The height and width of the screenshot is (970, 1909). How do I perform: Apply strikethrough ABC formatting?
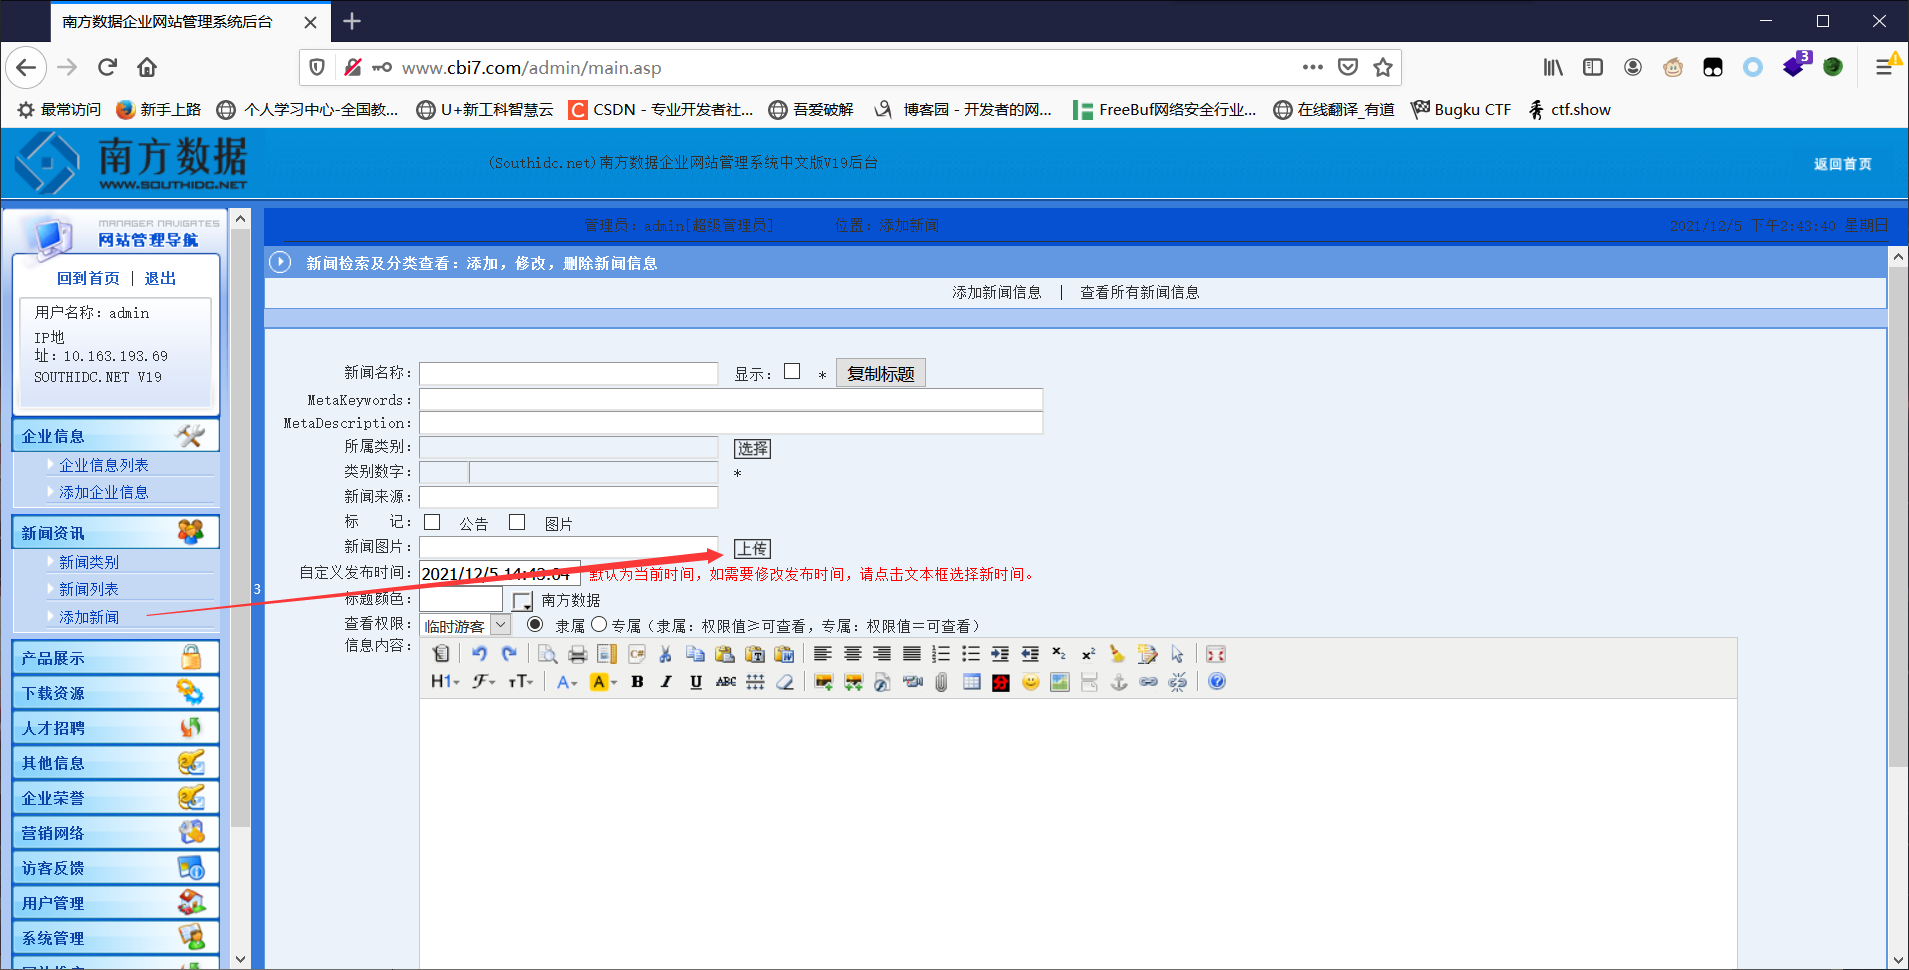[726, 682]
